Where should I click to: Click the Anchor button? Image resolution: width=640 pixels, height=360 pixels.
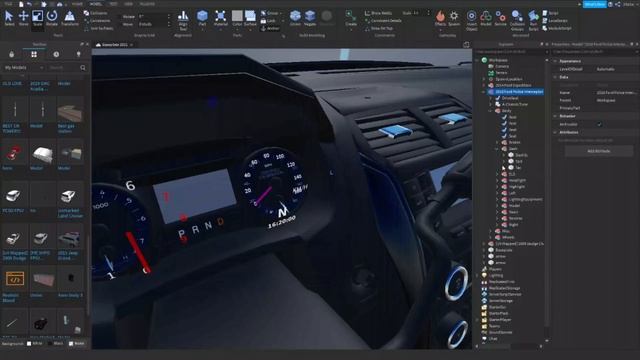[x=270, y=28]
